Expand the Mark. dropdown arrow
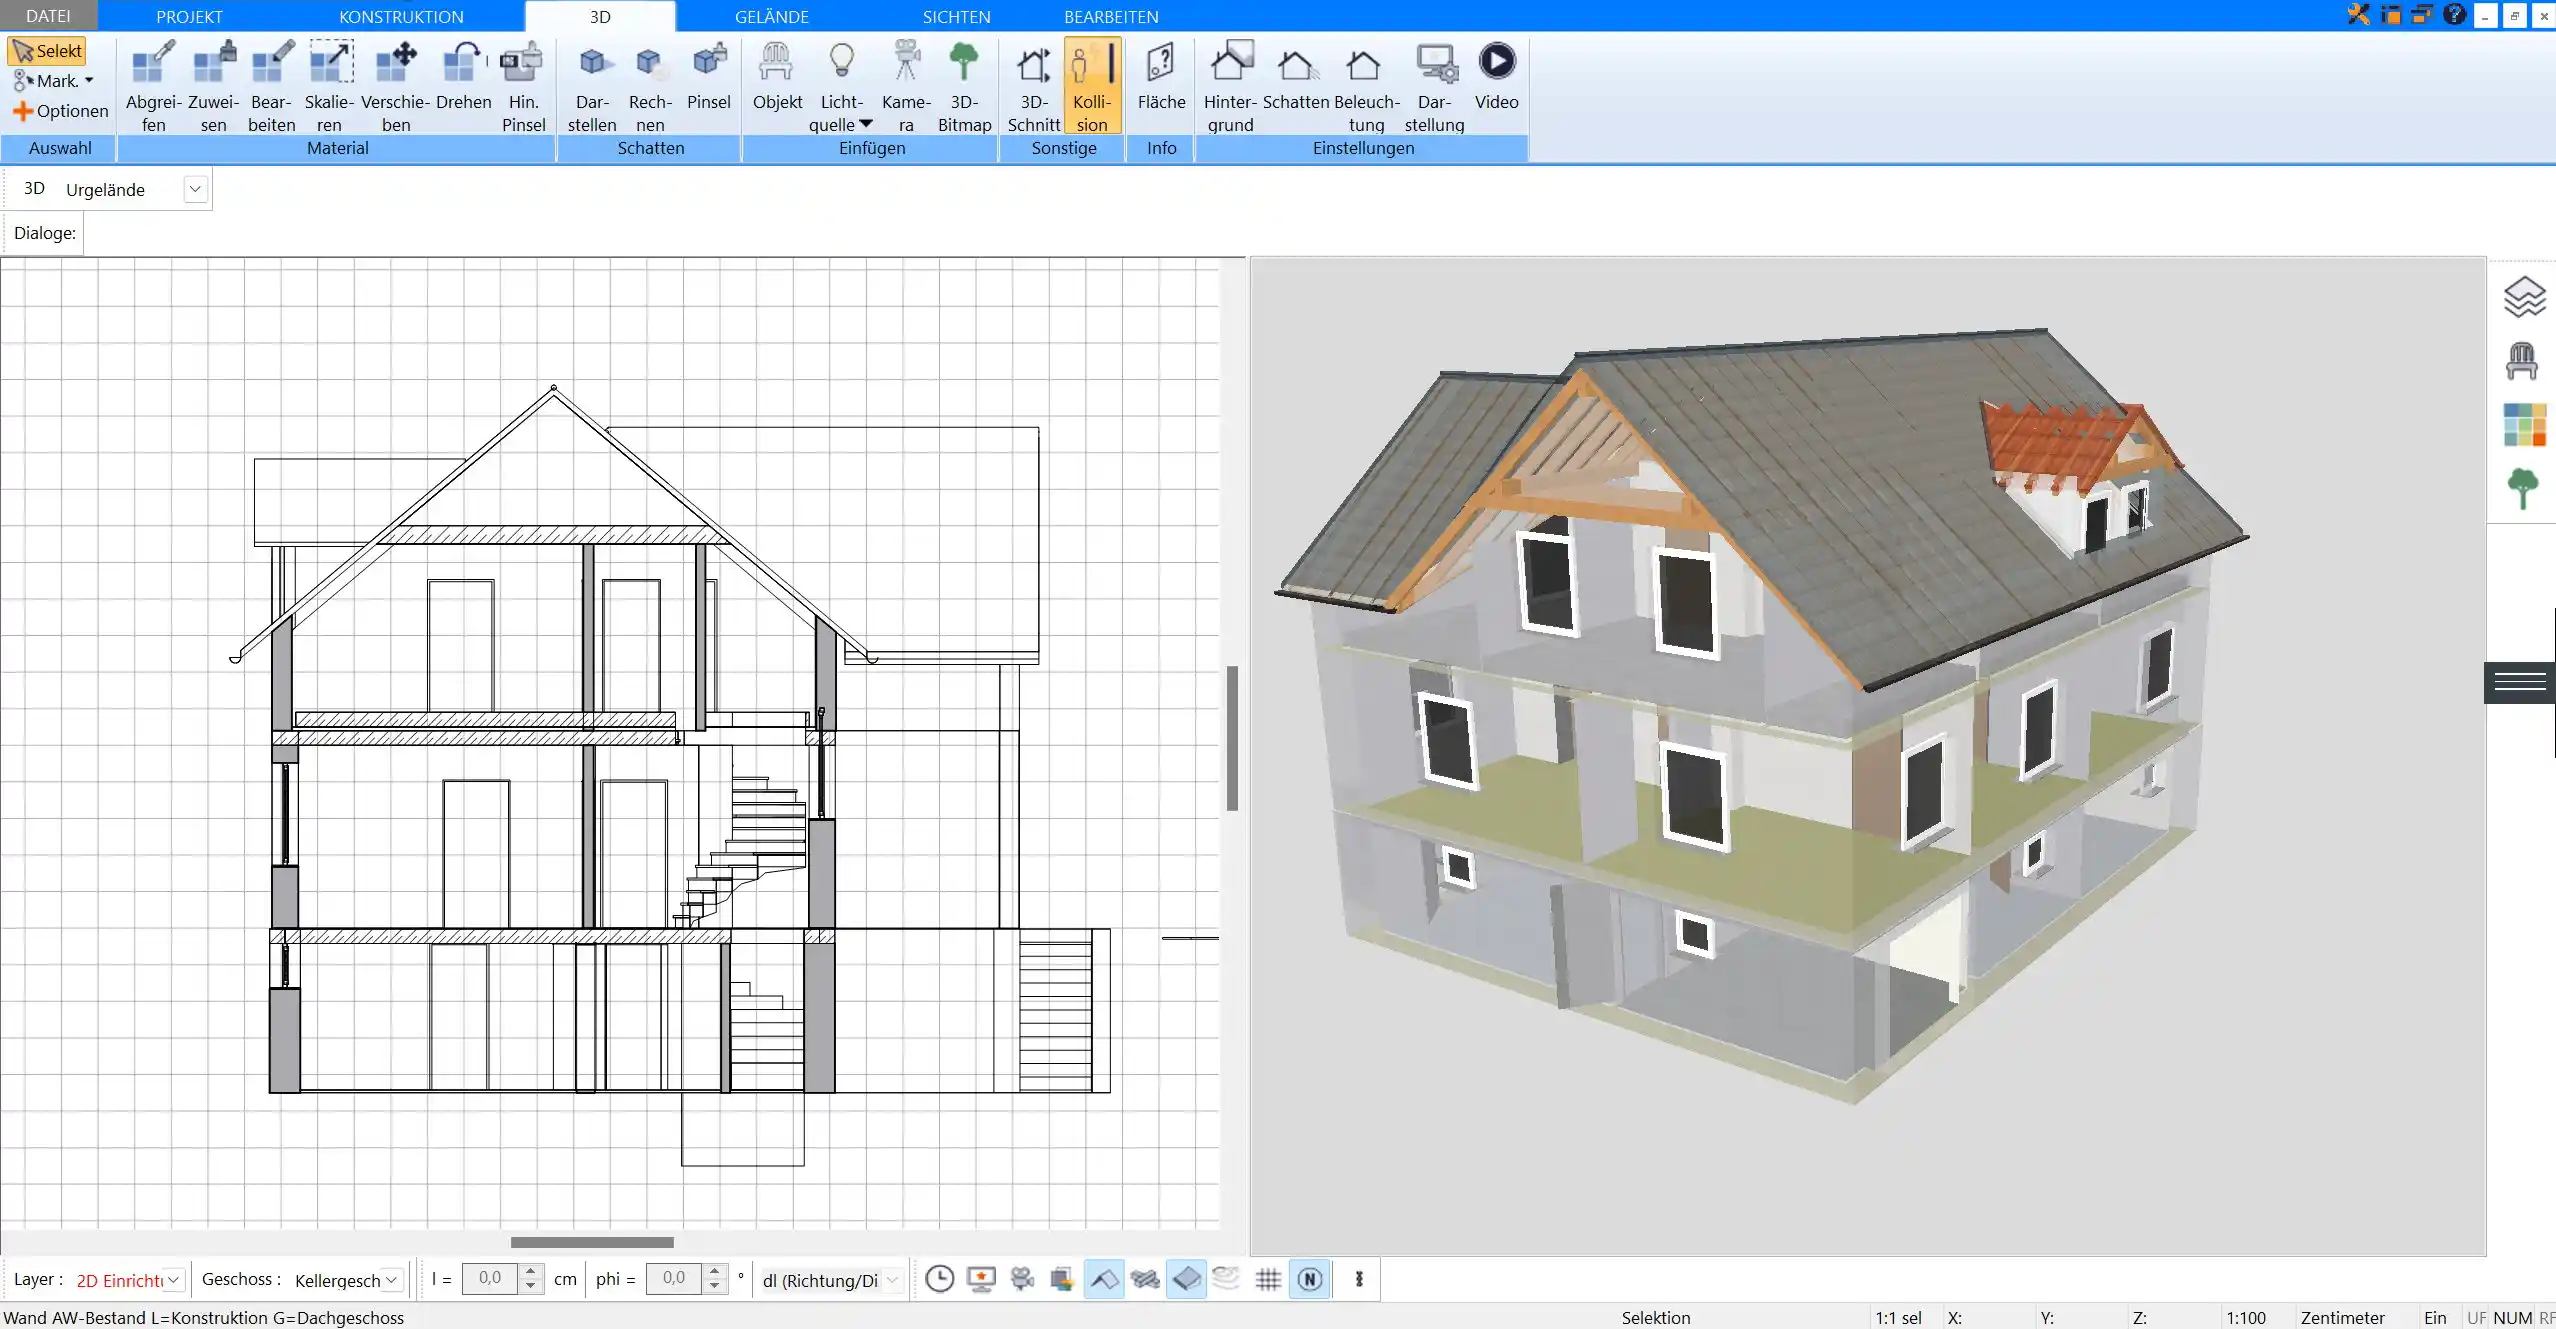 [89, 81]
